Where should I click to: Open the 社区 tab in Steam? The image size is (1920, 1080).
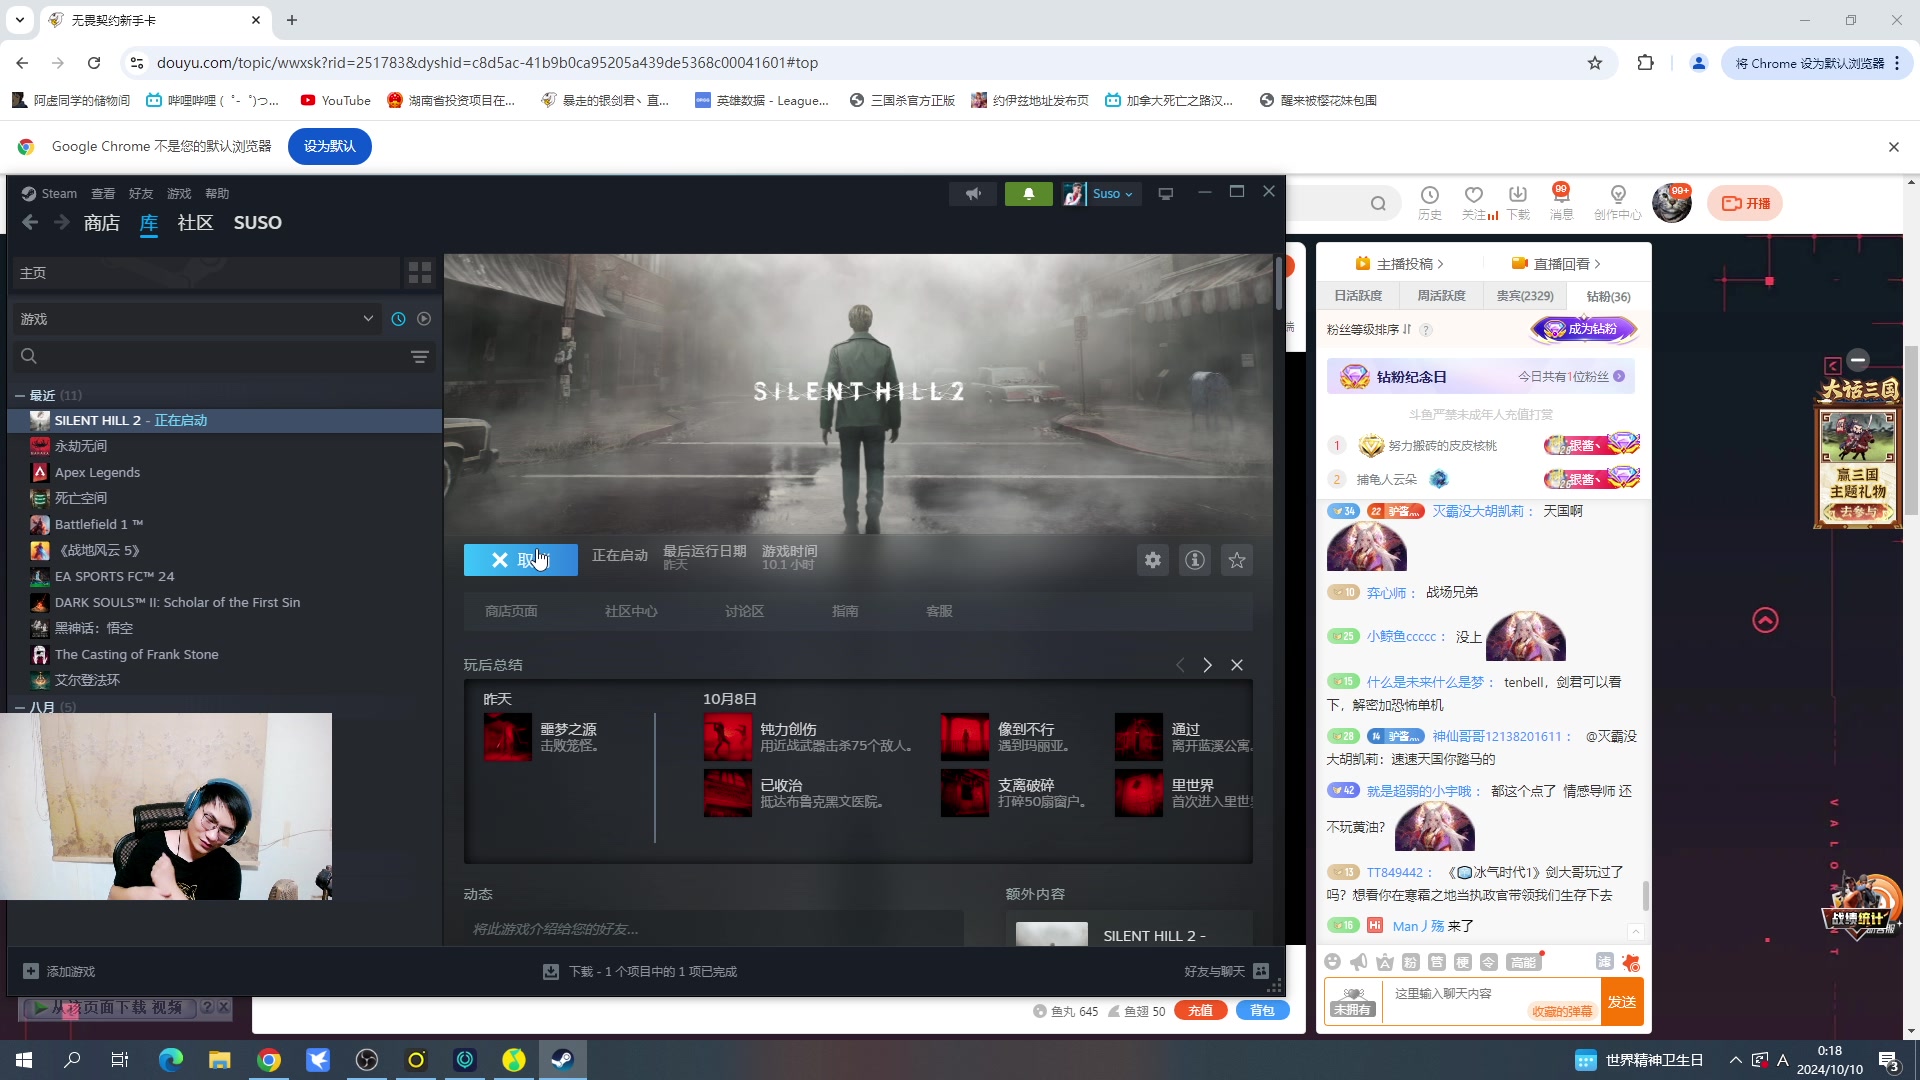pyautogui.click(x=195, y=223)
